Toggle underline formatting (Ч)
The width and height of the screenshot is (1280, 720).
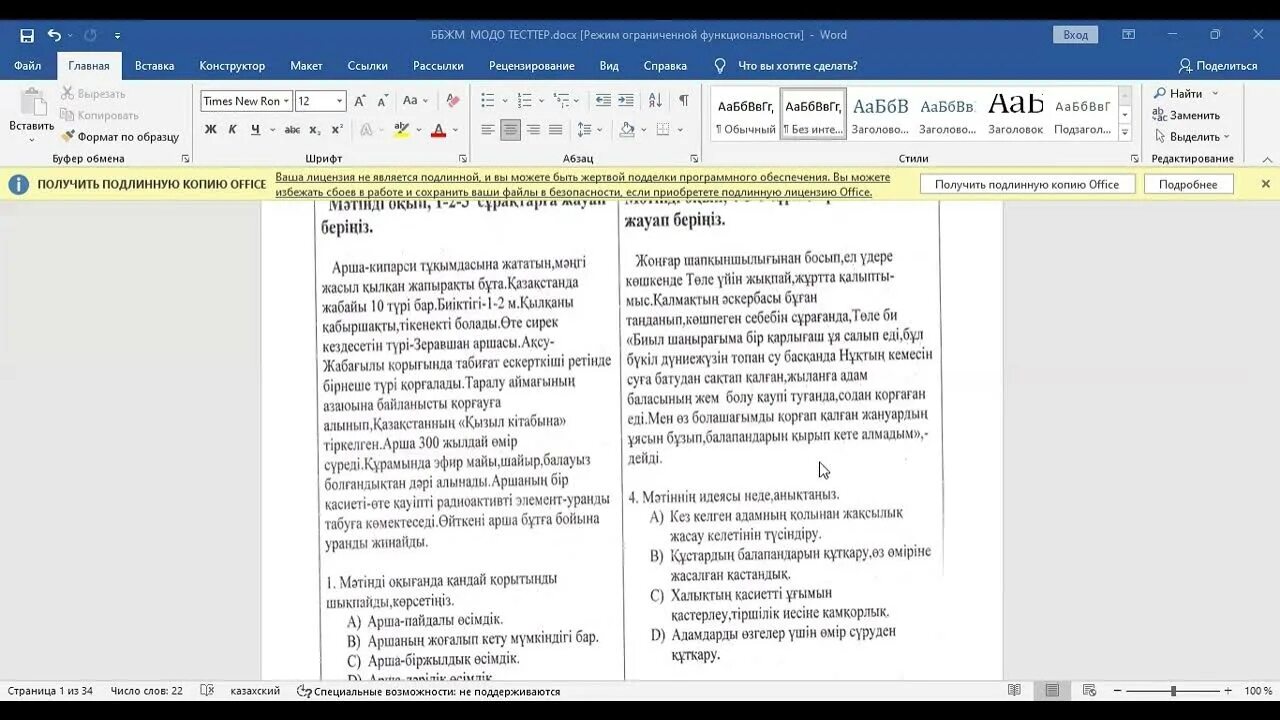tap(255, 130)
